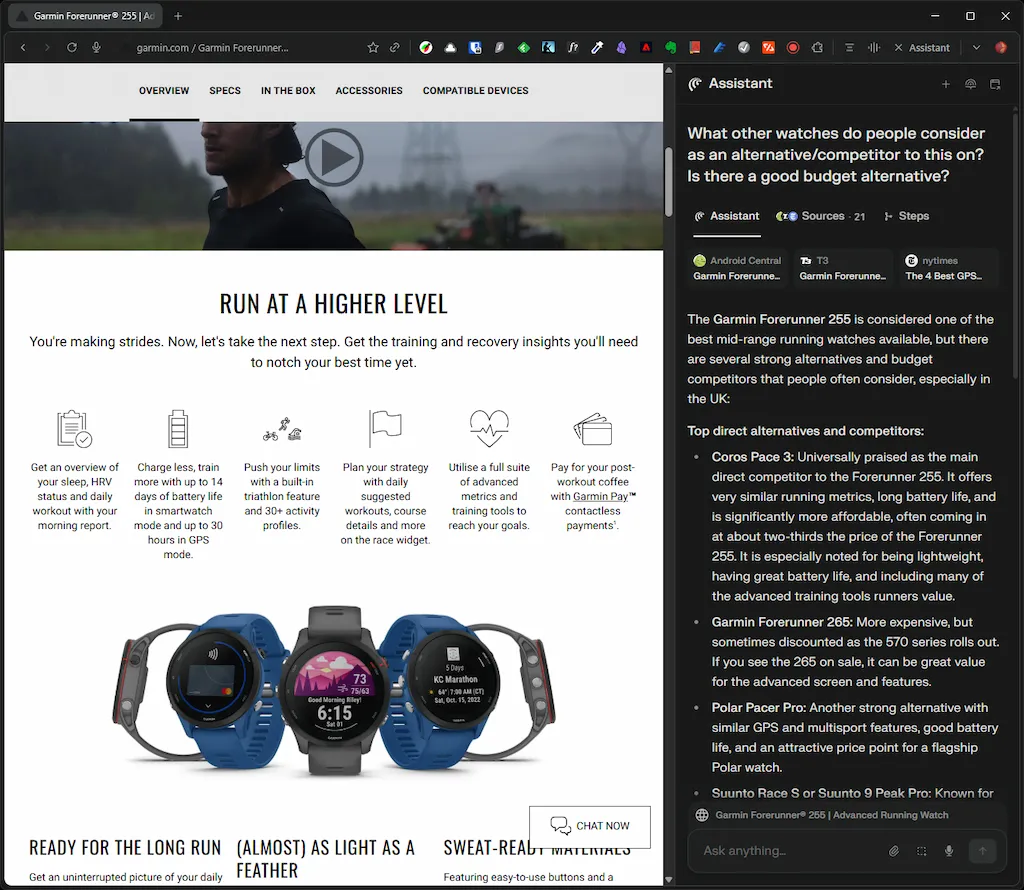The width and height of the screenshot is (1024, 890).
Task: Select the COMPATIBLE DEVICES tab
Action: point(475,90)
